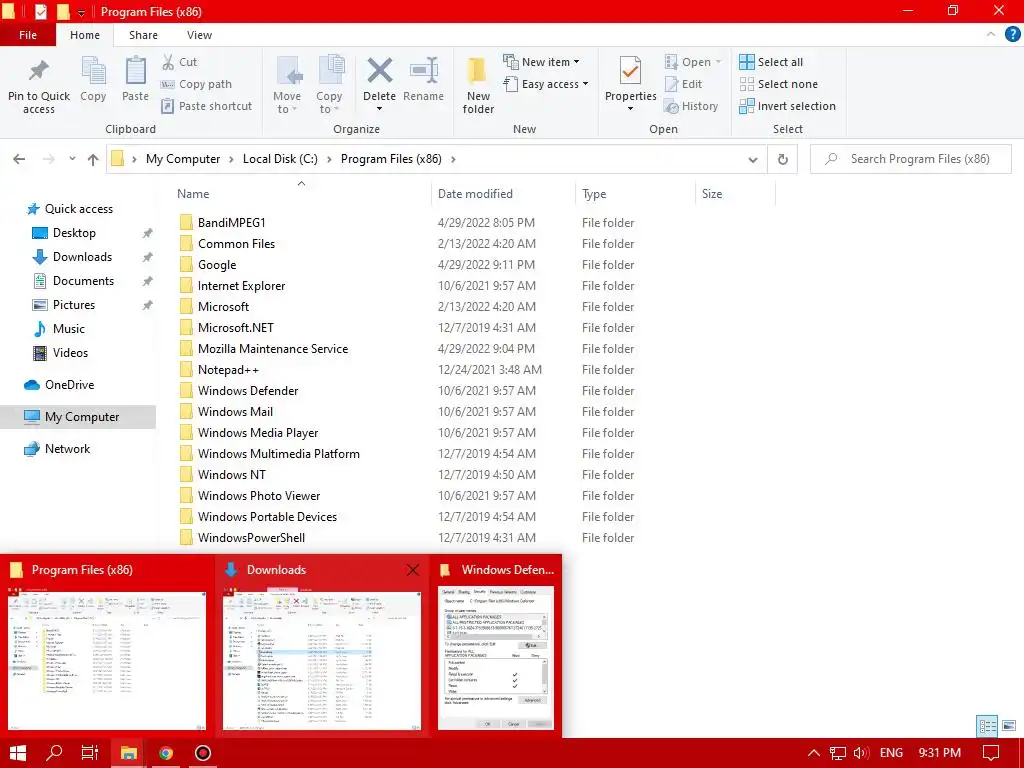
Task: Go up one folder level arrow
Action: click(x=93, y=159)
